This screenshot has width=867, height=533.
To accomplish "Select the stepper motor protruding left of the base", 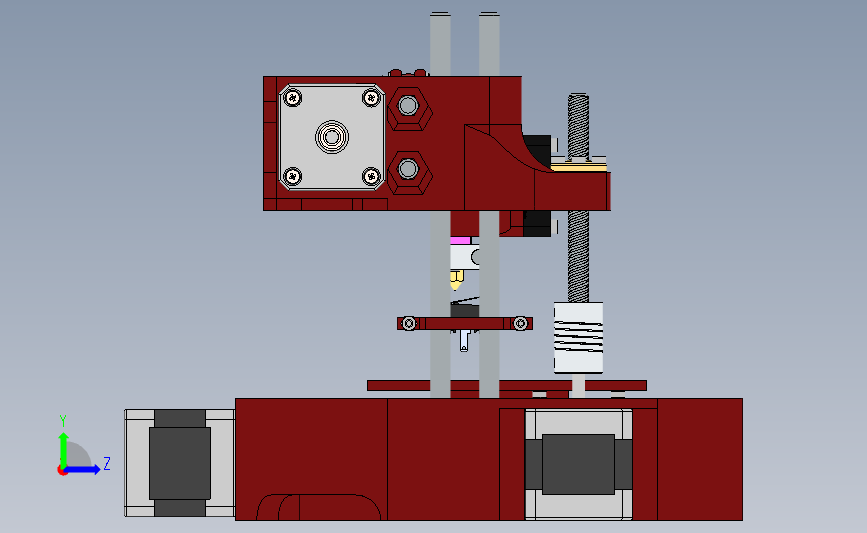I will pyautogui.click(x=180, y=463).
